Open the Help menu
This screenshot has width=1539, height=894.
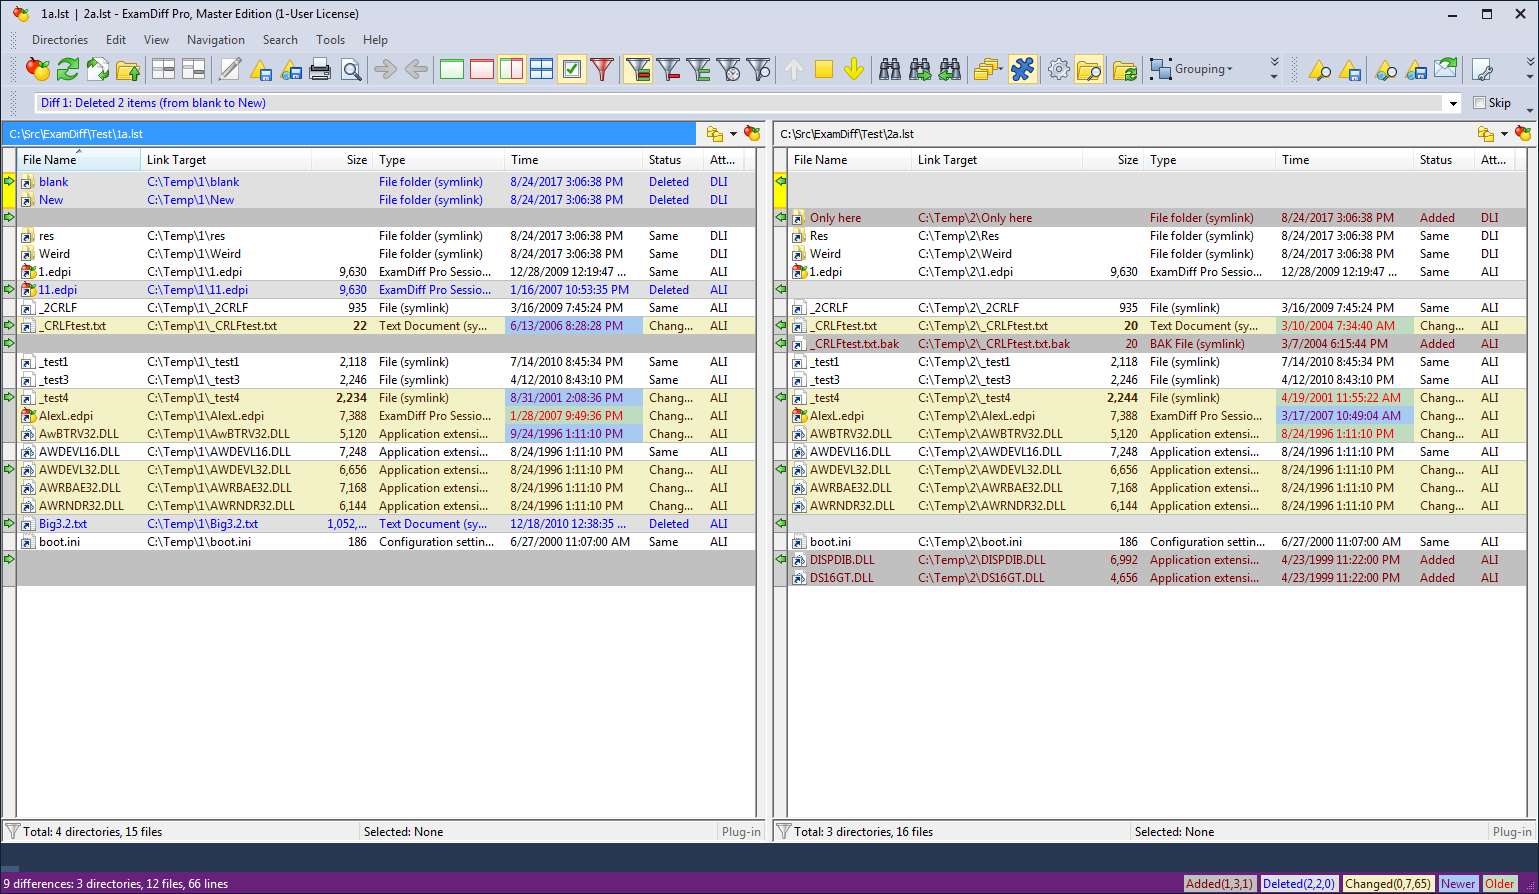point(375,40)
